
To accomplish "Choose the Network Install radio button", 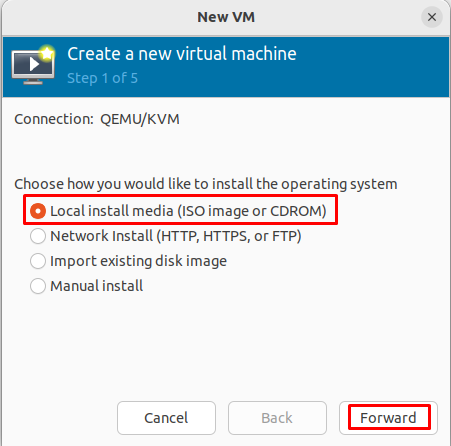I will pos(38,236).
